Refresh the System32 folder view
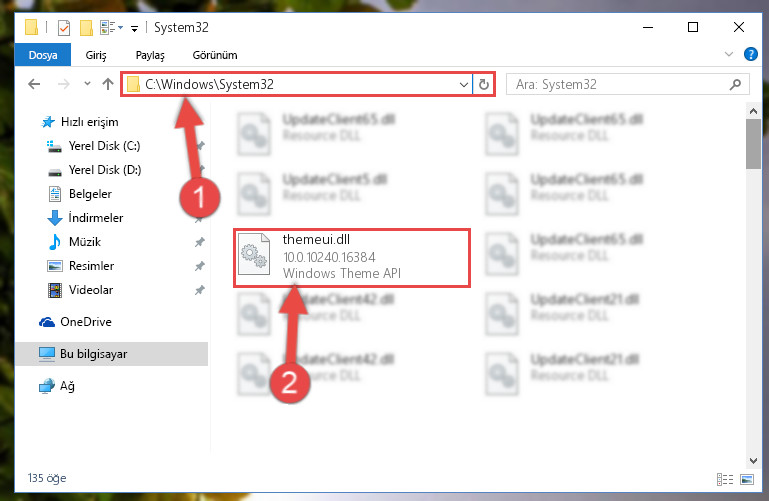The height and width of the screenshot is (501, 769). tap(484, 84)
